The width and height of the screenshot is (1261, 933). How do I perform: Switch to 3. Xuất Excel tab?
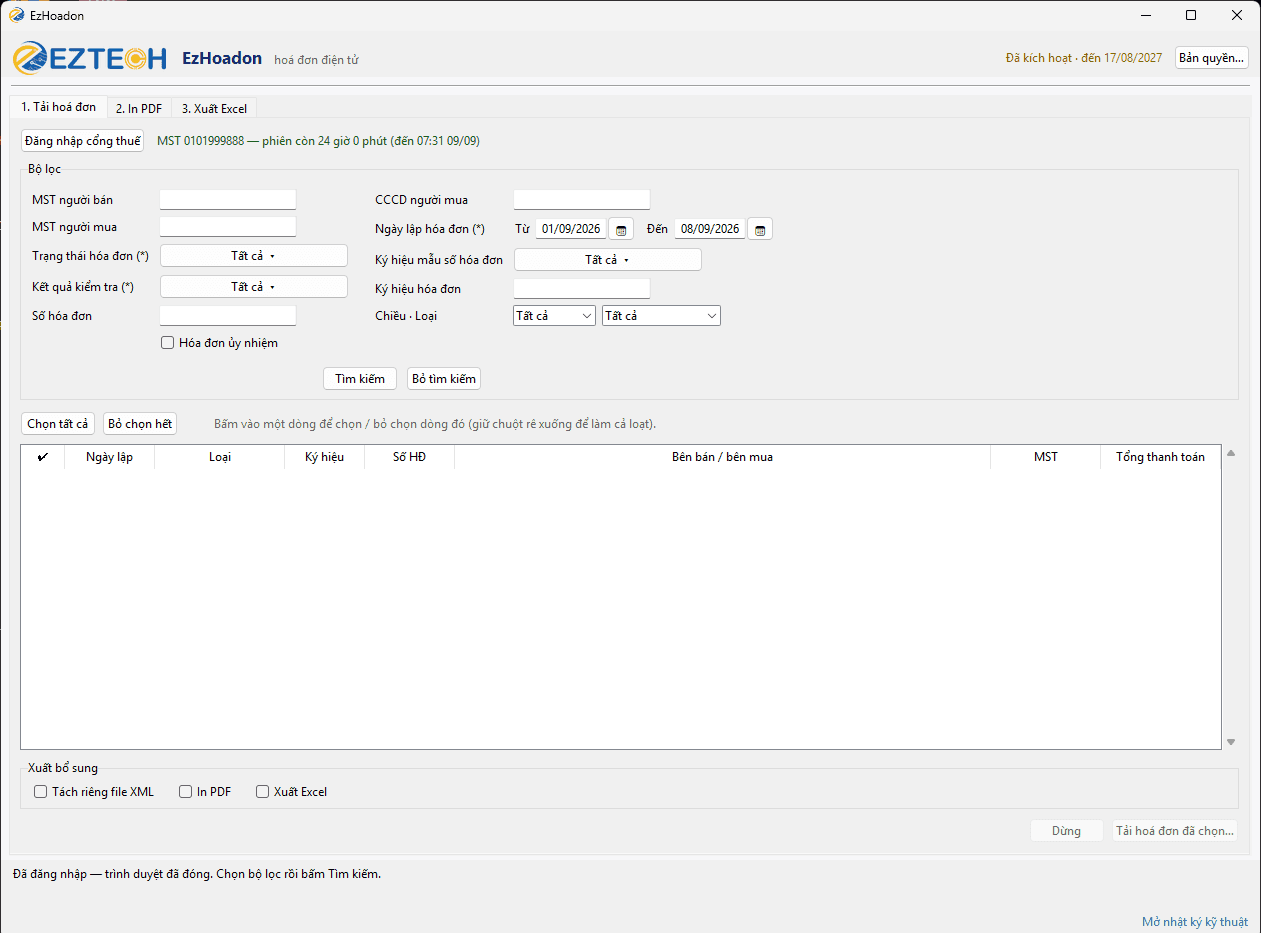[214, 108]
